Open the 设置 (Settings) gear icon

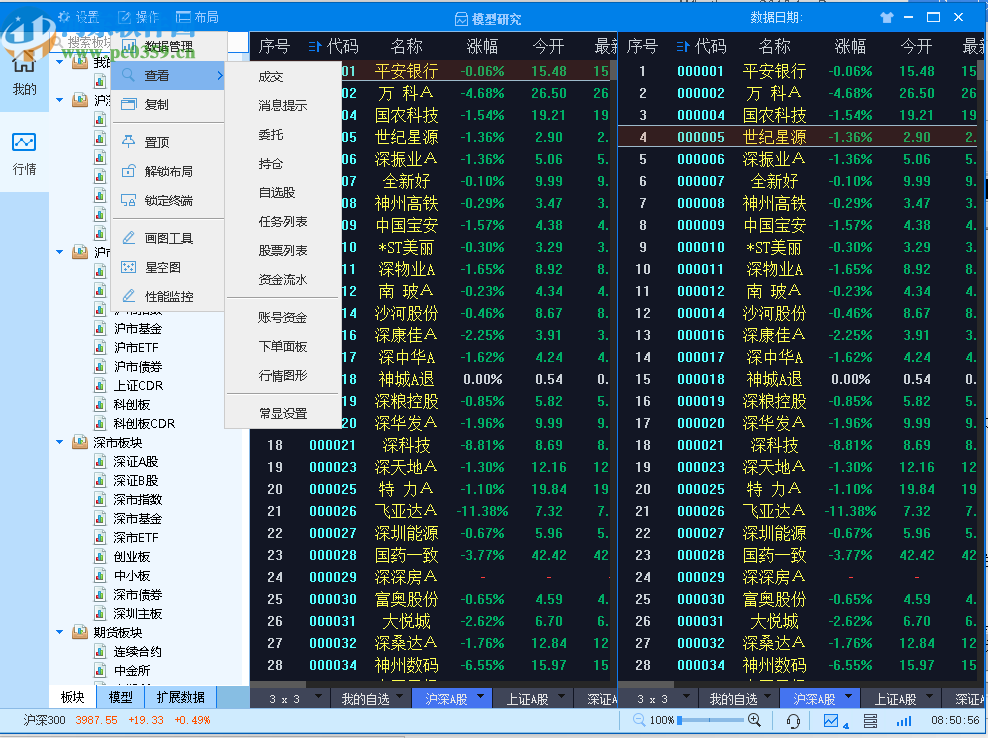click(x=64, y=16)
